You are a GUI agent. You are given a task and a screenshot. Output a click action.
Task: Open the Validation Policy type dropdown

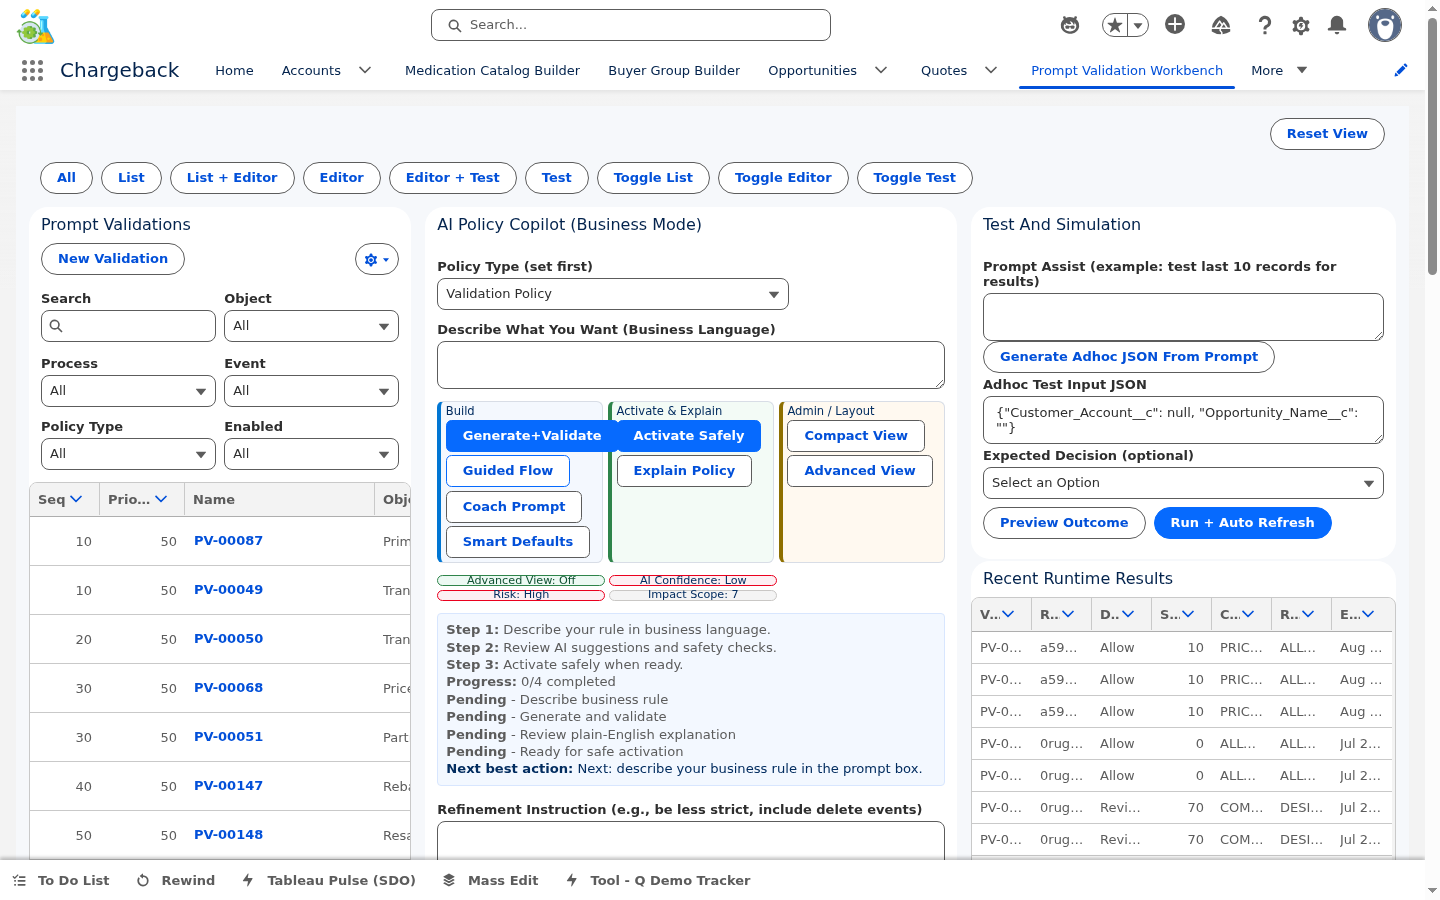613,294
